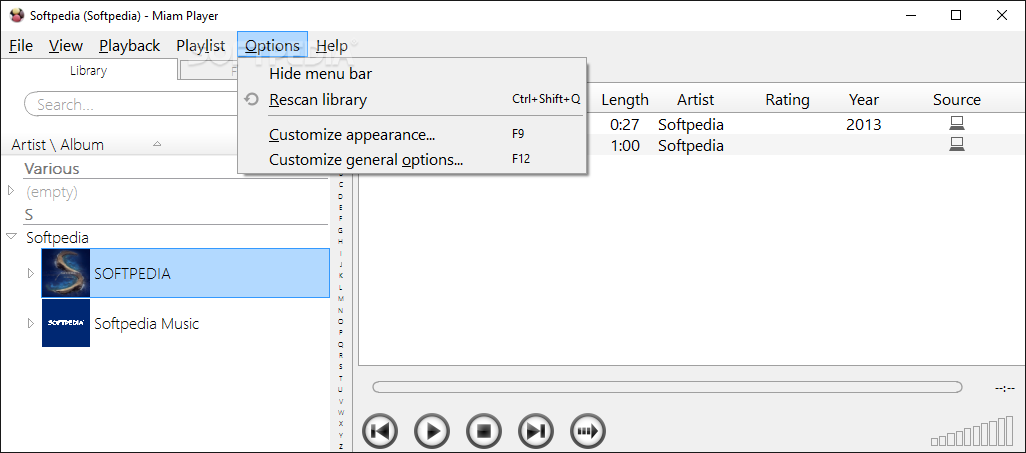Jump to letter M in alphabet index
1026x453 pixels.
pos(340,299)
